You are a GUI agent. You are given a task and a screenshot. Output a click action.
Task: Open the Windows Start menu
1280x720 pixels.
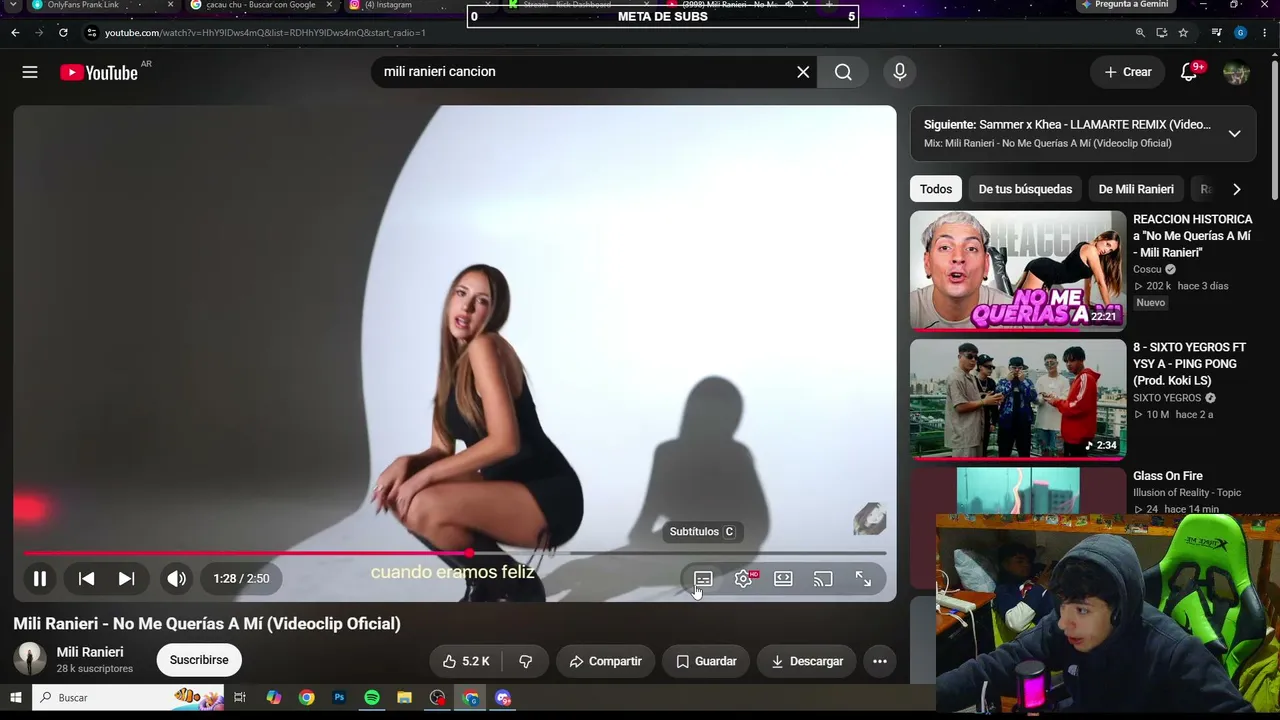click(x=16, y=697)
